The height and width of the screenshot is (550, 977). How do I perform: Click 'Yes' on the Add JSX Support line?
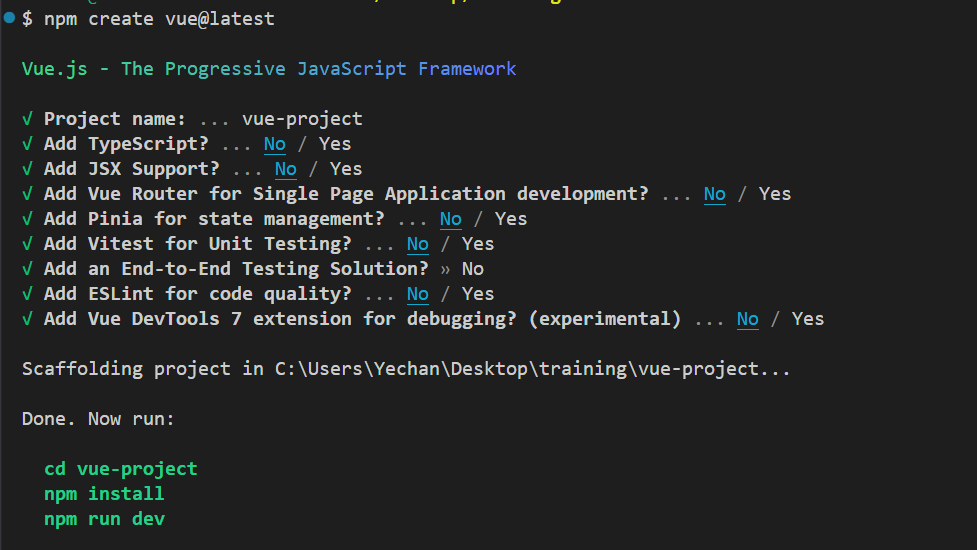click(x=346, y=169)
